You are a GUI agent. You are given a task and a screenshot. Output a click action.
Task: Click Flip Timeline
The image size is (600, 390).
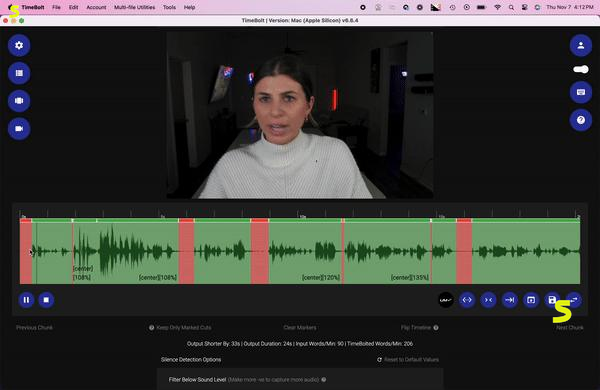(416, 328)
